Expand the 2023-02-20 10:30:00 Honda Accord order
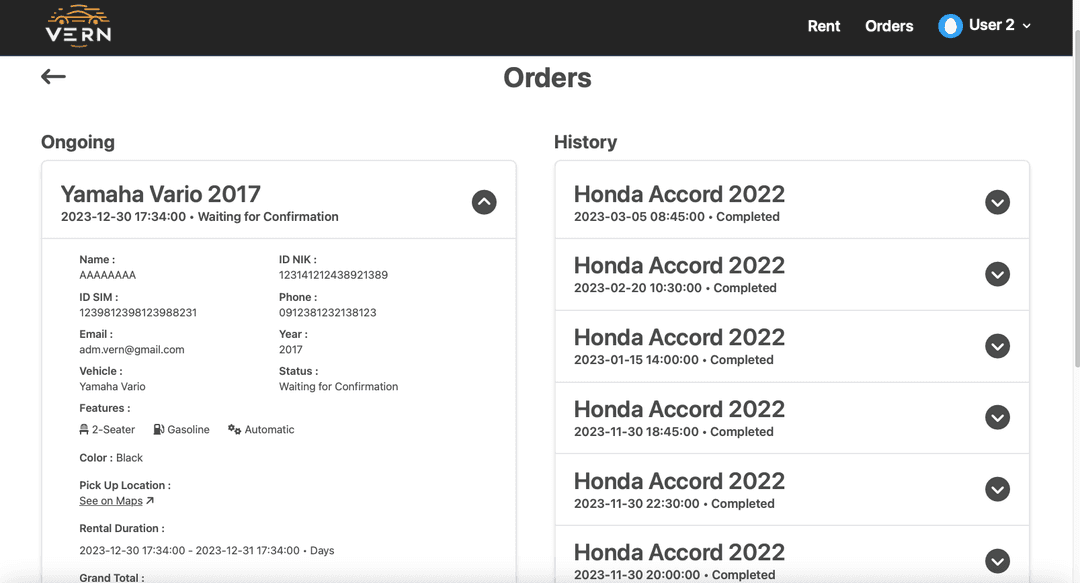Image resolution: width=1080 pixels, height=583 pixels. tap(997, 274)
